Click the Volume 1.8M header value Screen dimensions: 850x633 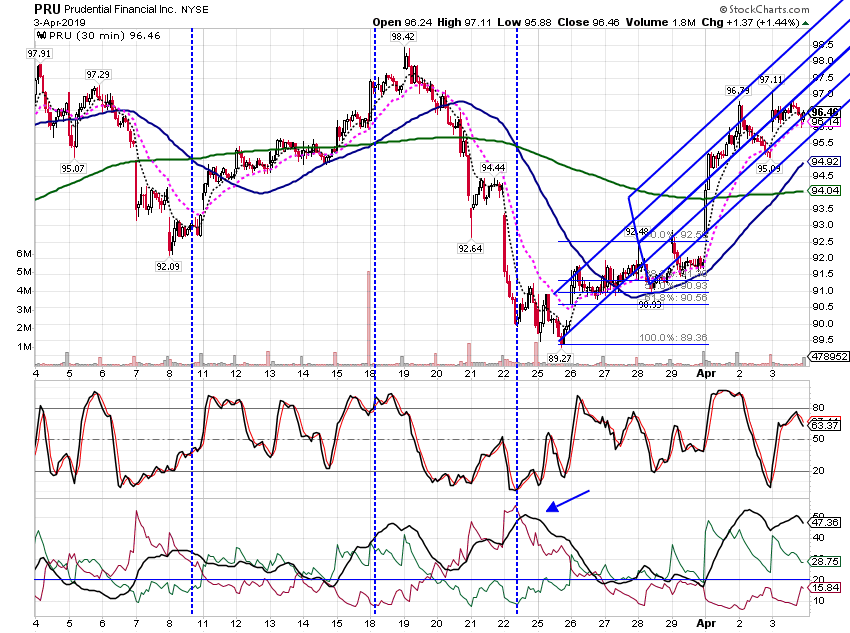660,22
